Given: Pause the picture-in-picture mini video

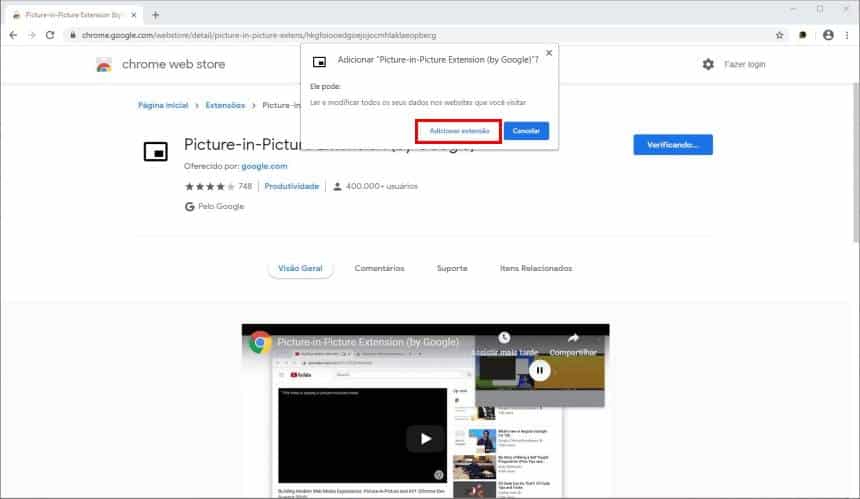Looking at the screenshot, I should click(x=540, y=371).
